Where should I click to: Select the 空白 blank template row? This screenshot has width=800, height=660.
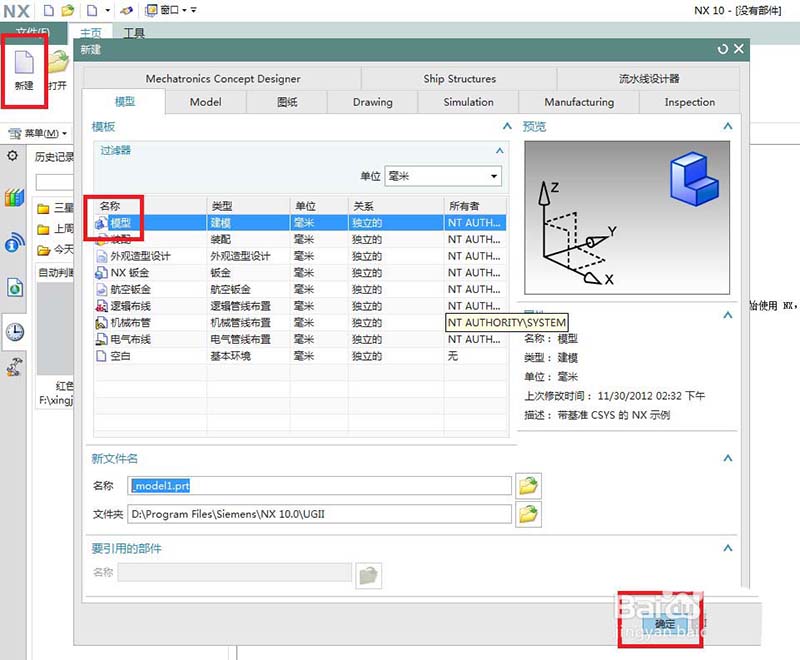tap(301, 356)
